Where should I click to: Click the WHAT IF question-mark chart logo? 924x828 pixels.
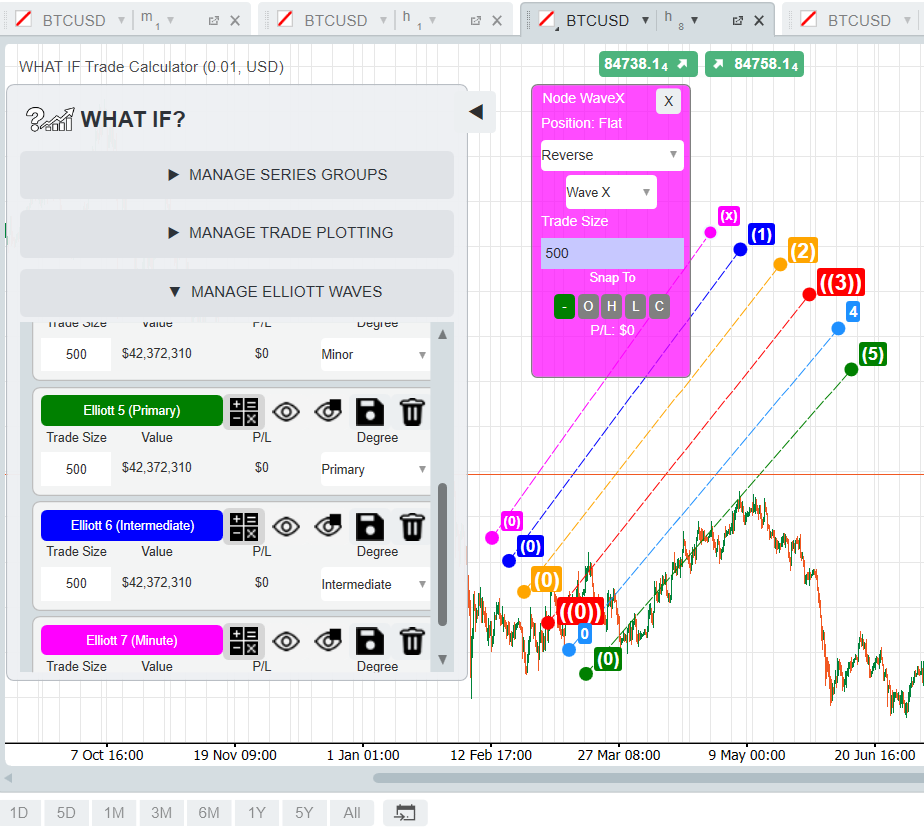coord(50,119)
